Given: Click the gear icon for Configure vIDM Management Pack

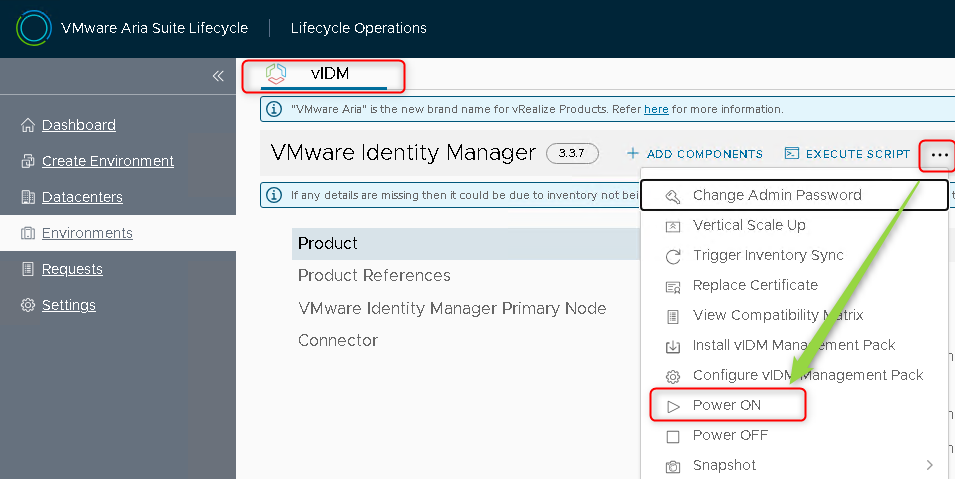Looking at the screenshot, I should pos(672,376).
